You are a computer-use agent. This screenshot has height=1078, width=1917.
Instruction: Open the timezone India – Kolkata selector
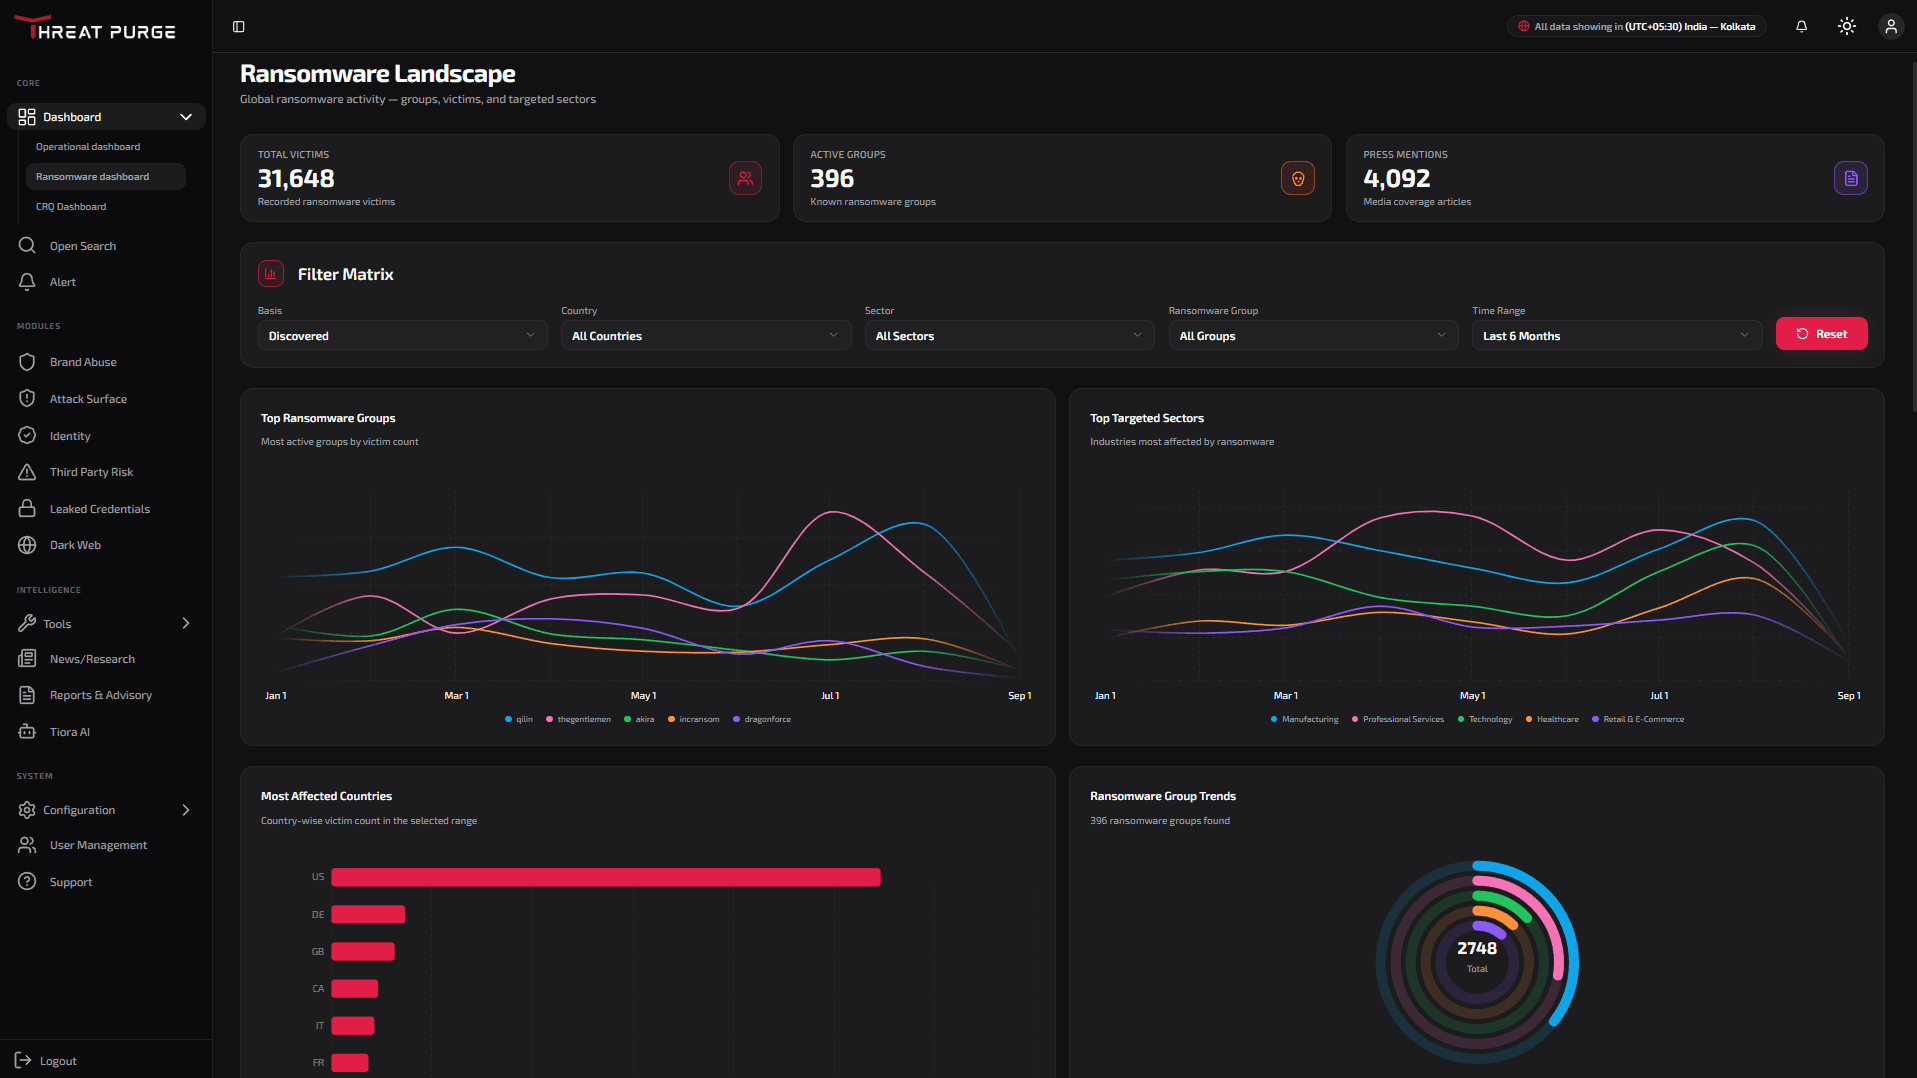[1636, 27]
